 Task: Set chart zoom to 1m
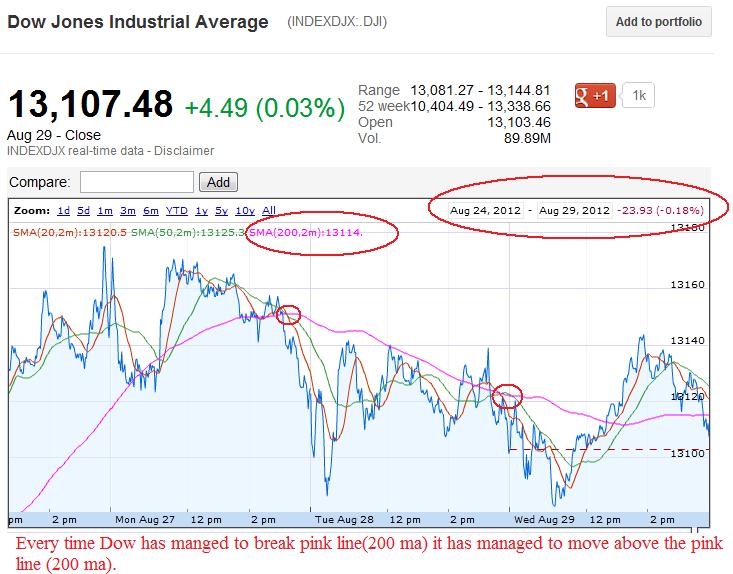point(105,211)
